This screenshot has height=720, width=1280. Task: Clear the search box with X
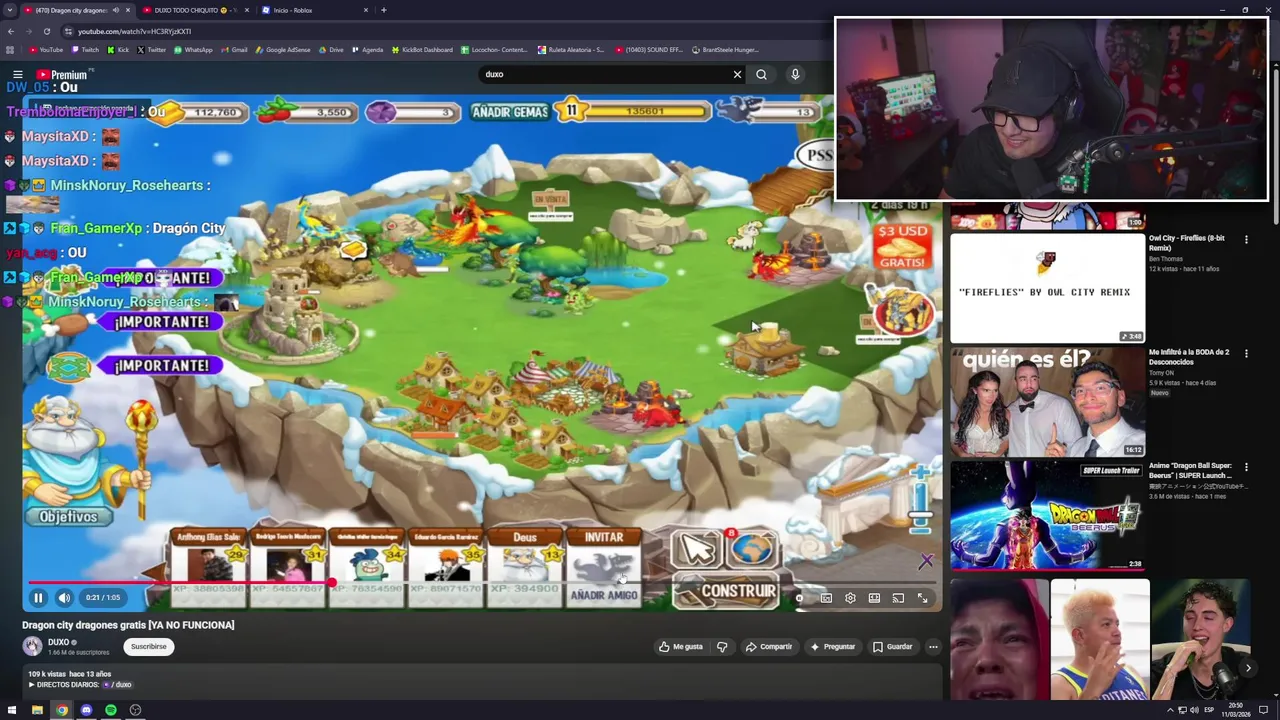[737, 75]
